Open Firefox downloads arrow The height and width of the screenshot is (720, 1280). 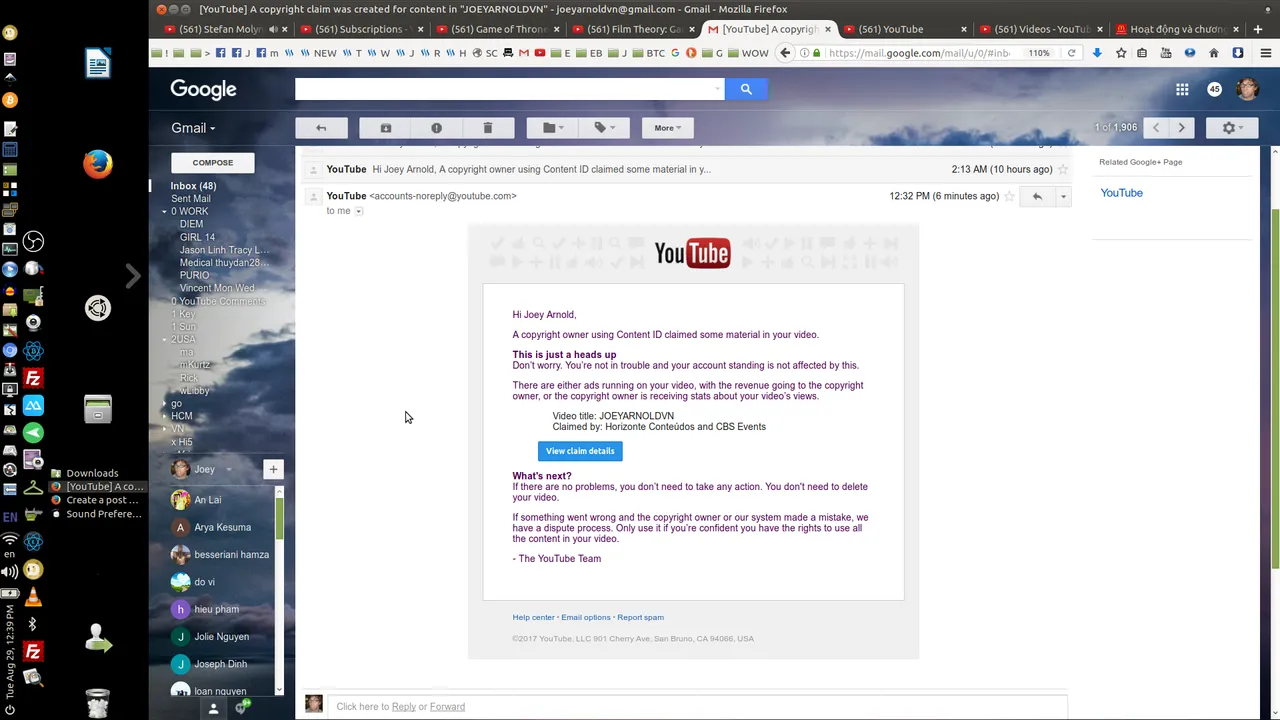pos(1097,53)
